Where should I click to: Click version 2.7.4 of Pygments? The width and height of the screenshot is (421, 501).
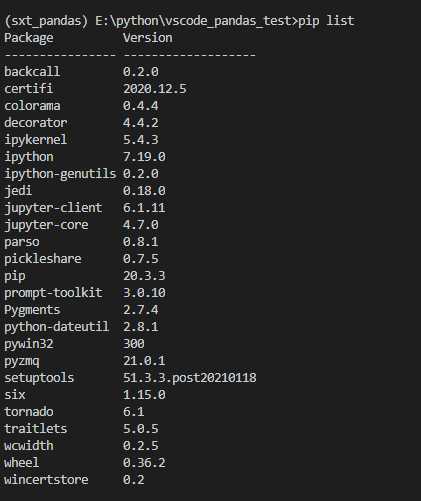(141, 310)
